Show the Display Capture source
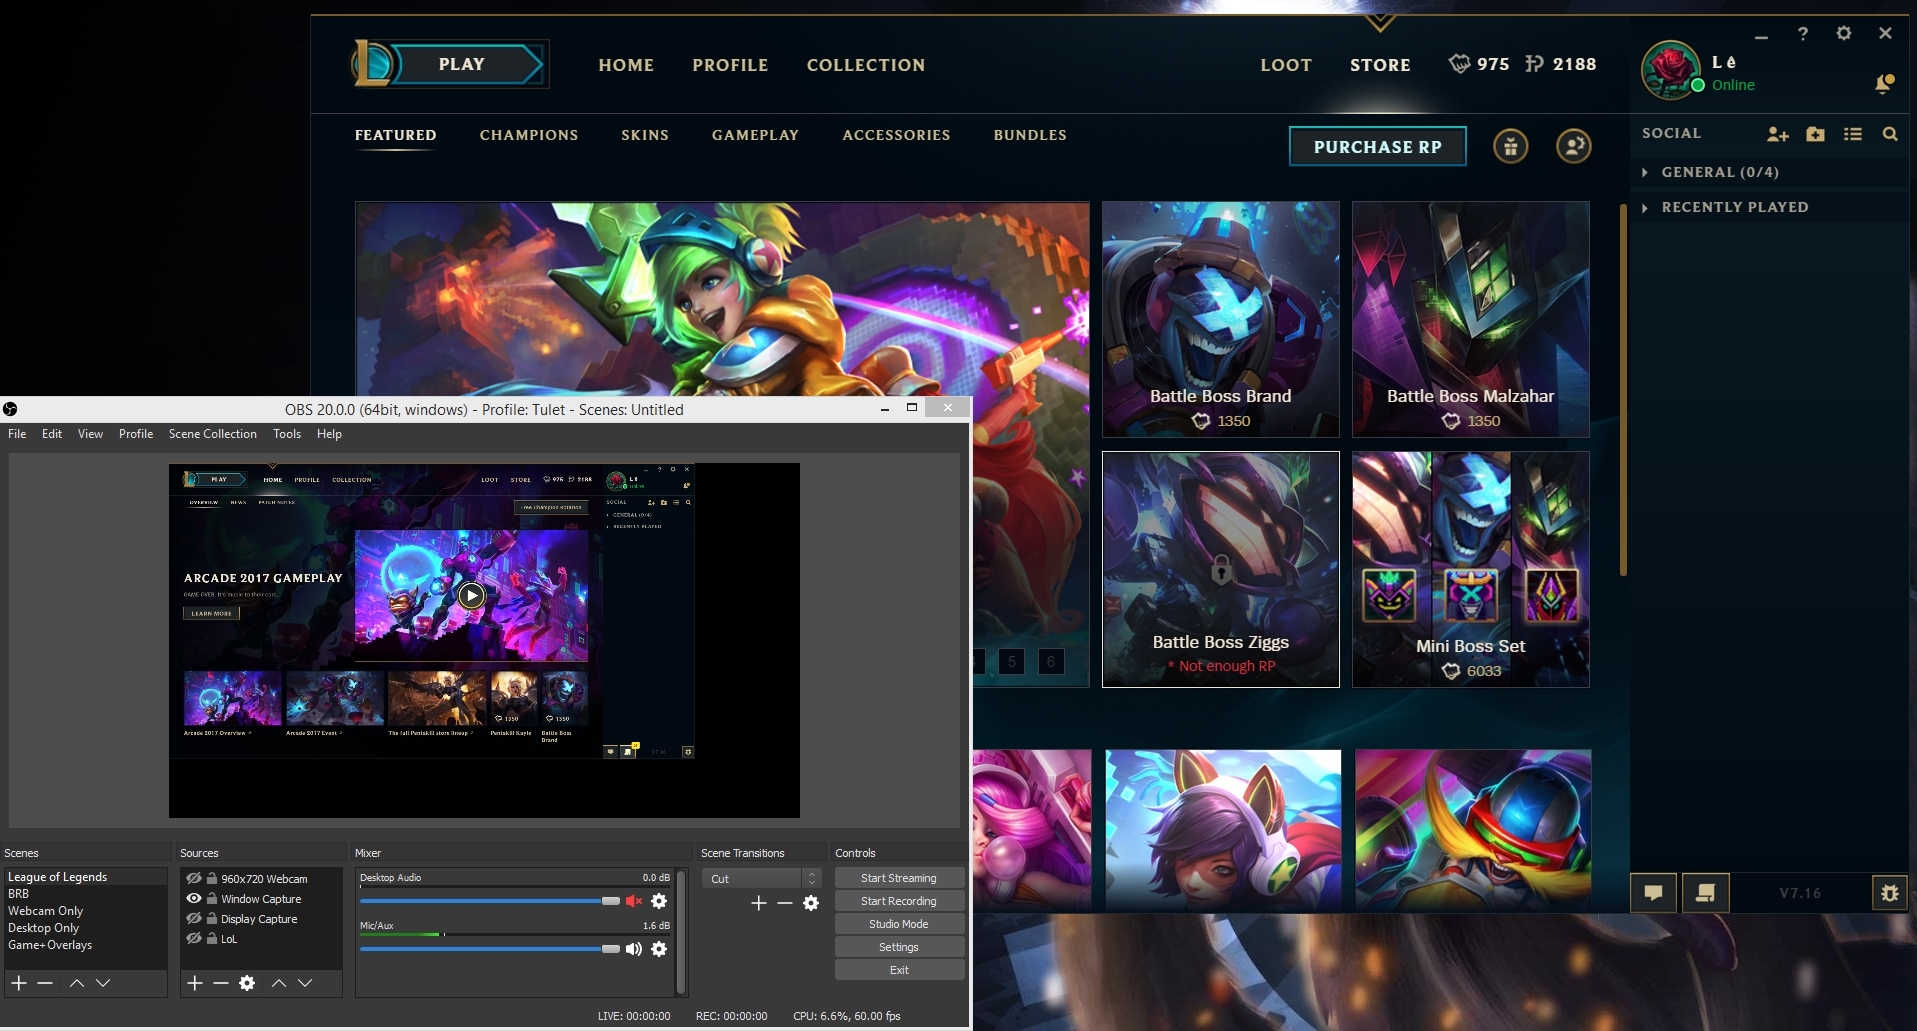This screenshot has width=1917, height=1031. (x=194, y=918)
